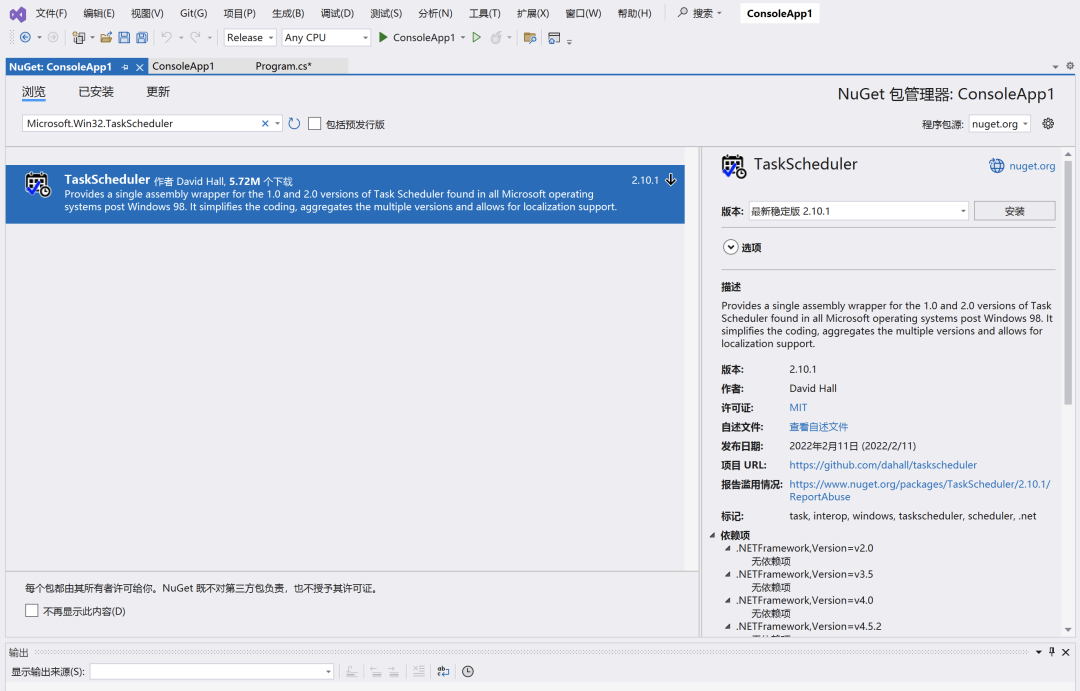The height and width of the screenshot is (691, 1080).
Task: Open NuGet package source settings gear
Action: pos(1048,123)
